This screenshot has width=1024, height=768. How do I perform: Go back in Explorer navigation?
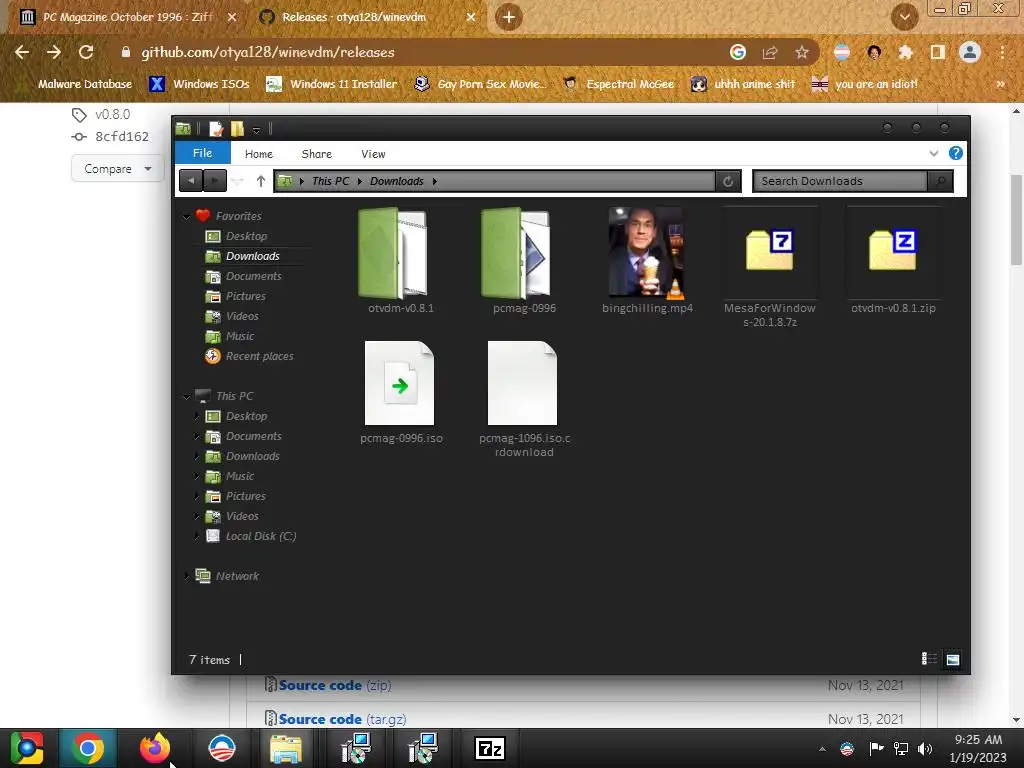tap(191, 181)
